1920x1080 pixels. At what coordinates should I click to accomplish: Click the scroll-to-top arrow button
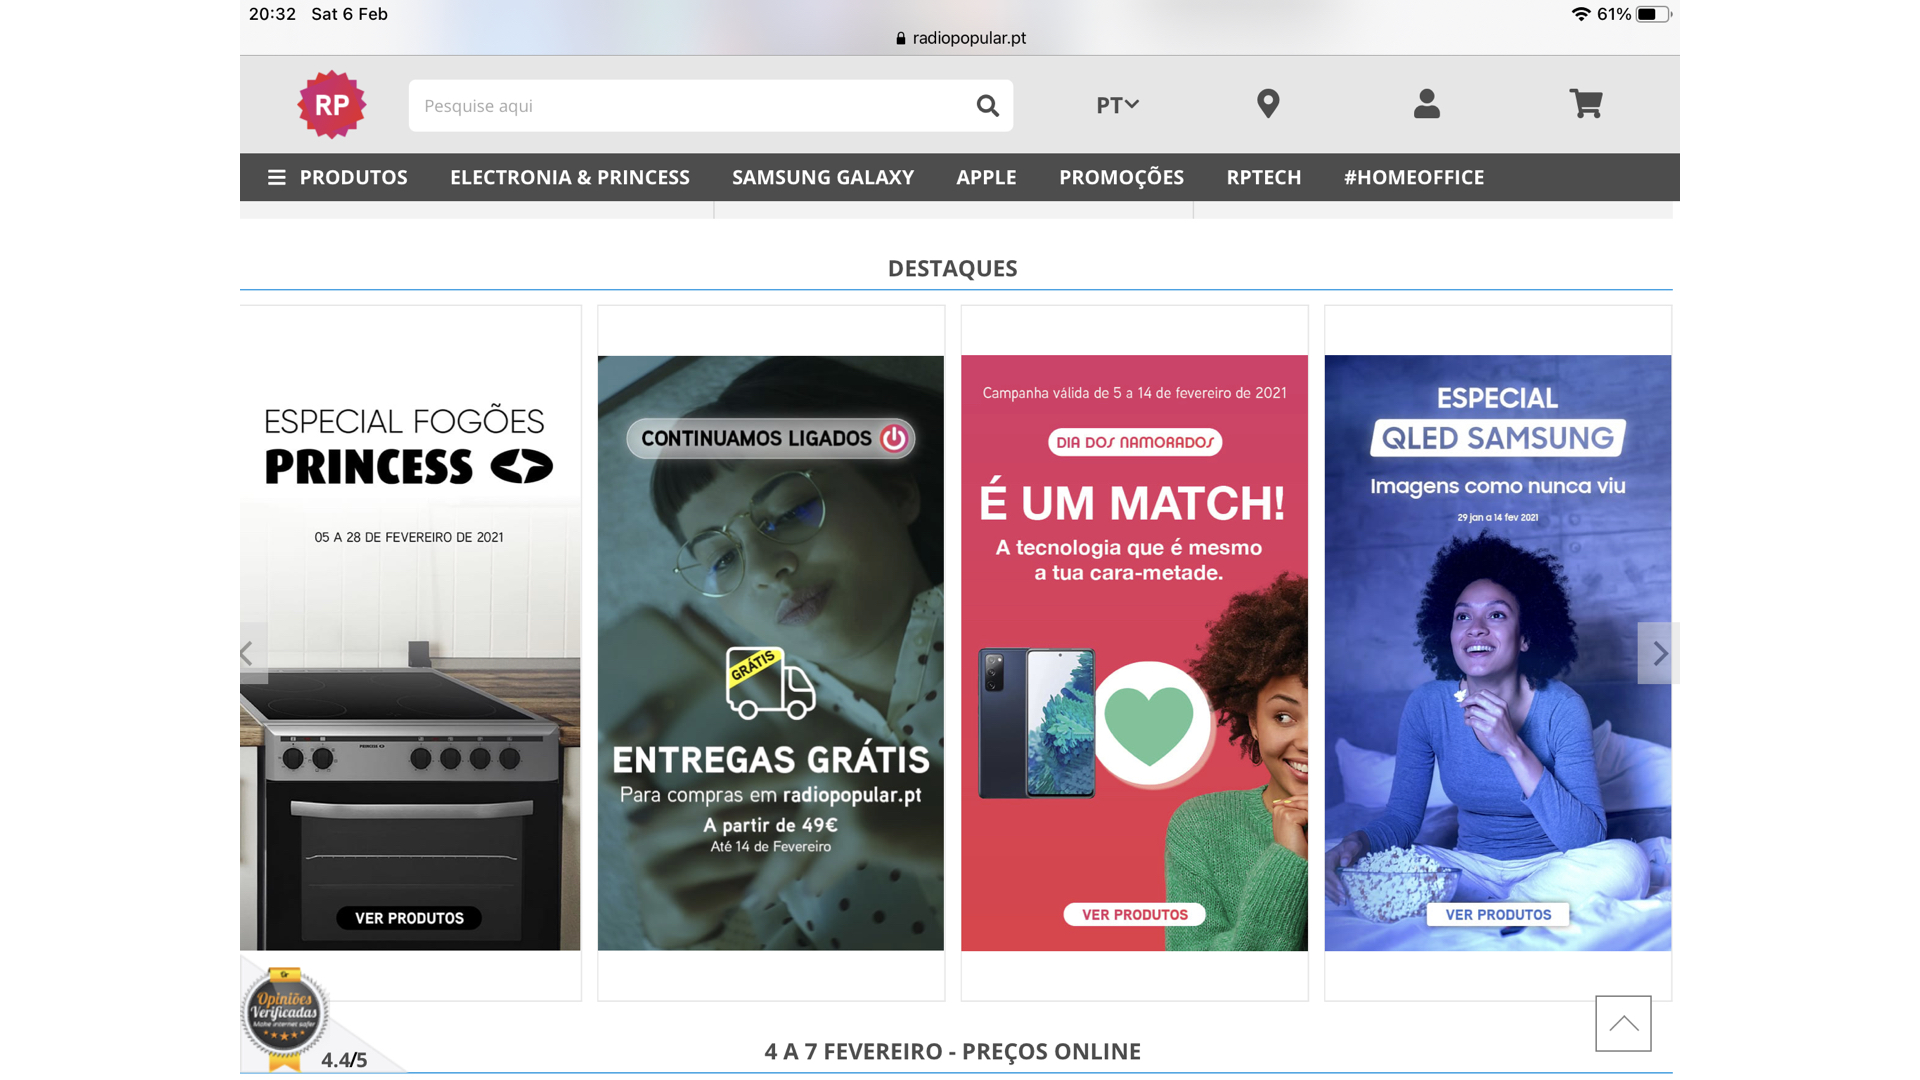pos(1623,1023)
